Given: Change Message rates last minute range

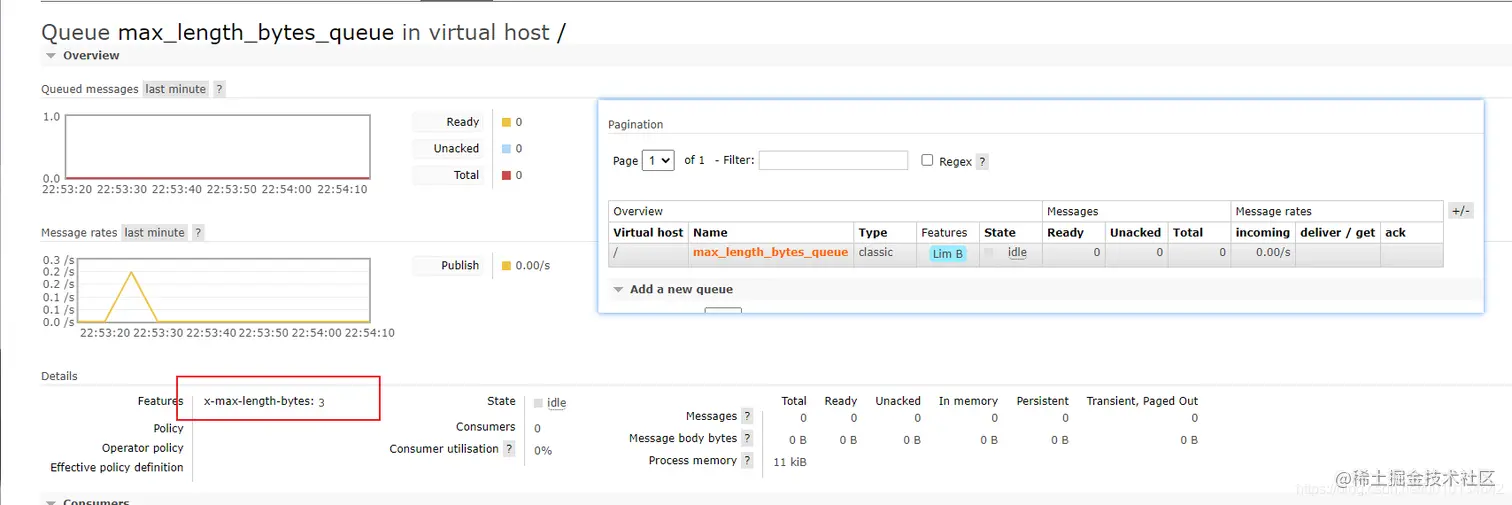Looking at the screenshot, I should point(154,232).
